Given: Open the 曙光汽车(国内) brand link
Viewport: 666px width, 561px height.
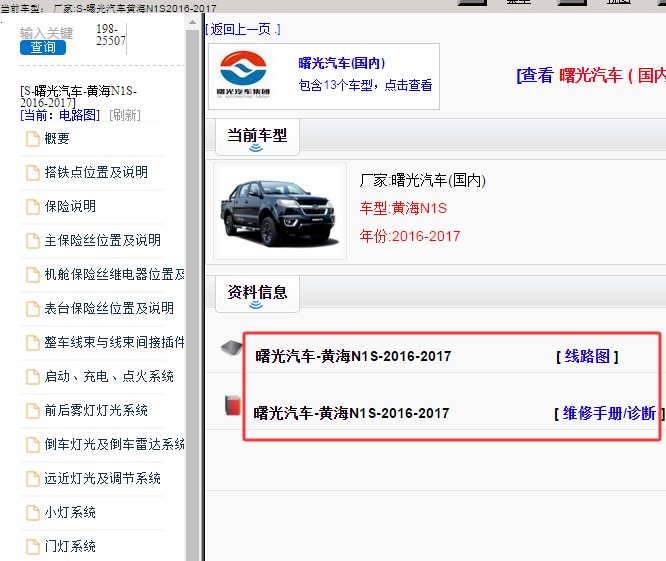Looking at the screenshot, I should point(341,63).
